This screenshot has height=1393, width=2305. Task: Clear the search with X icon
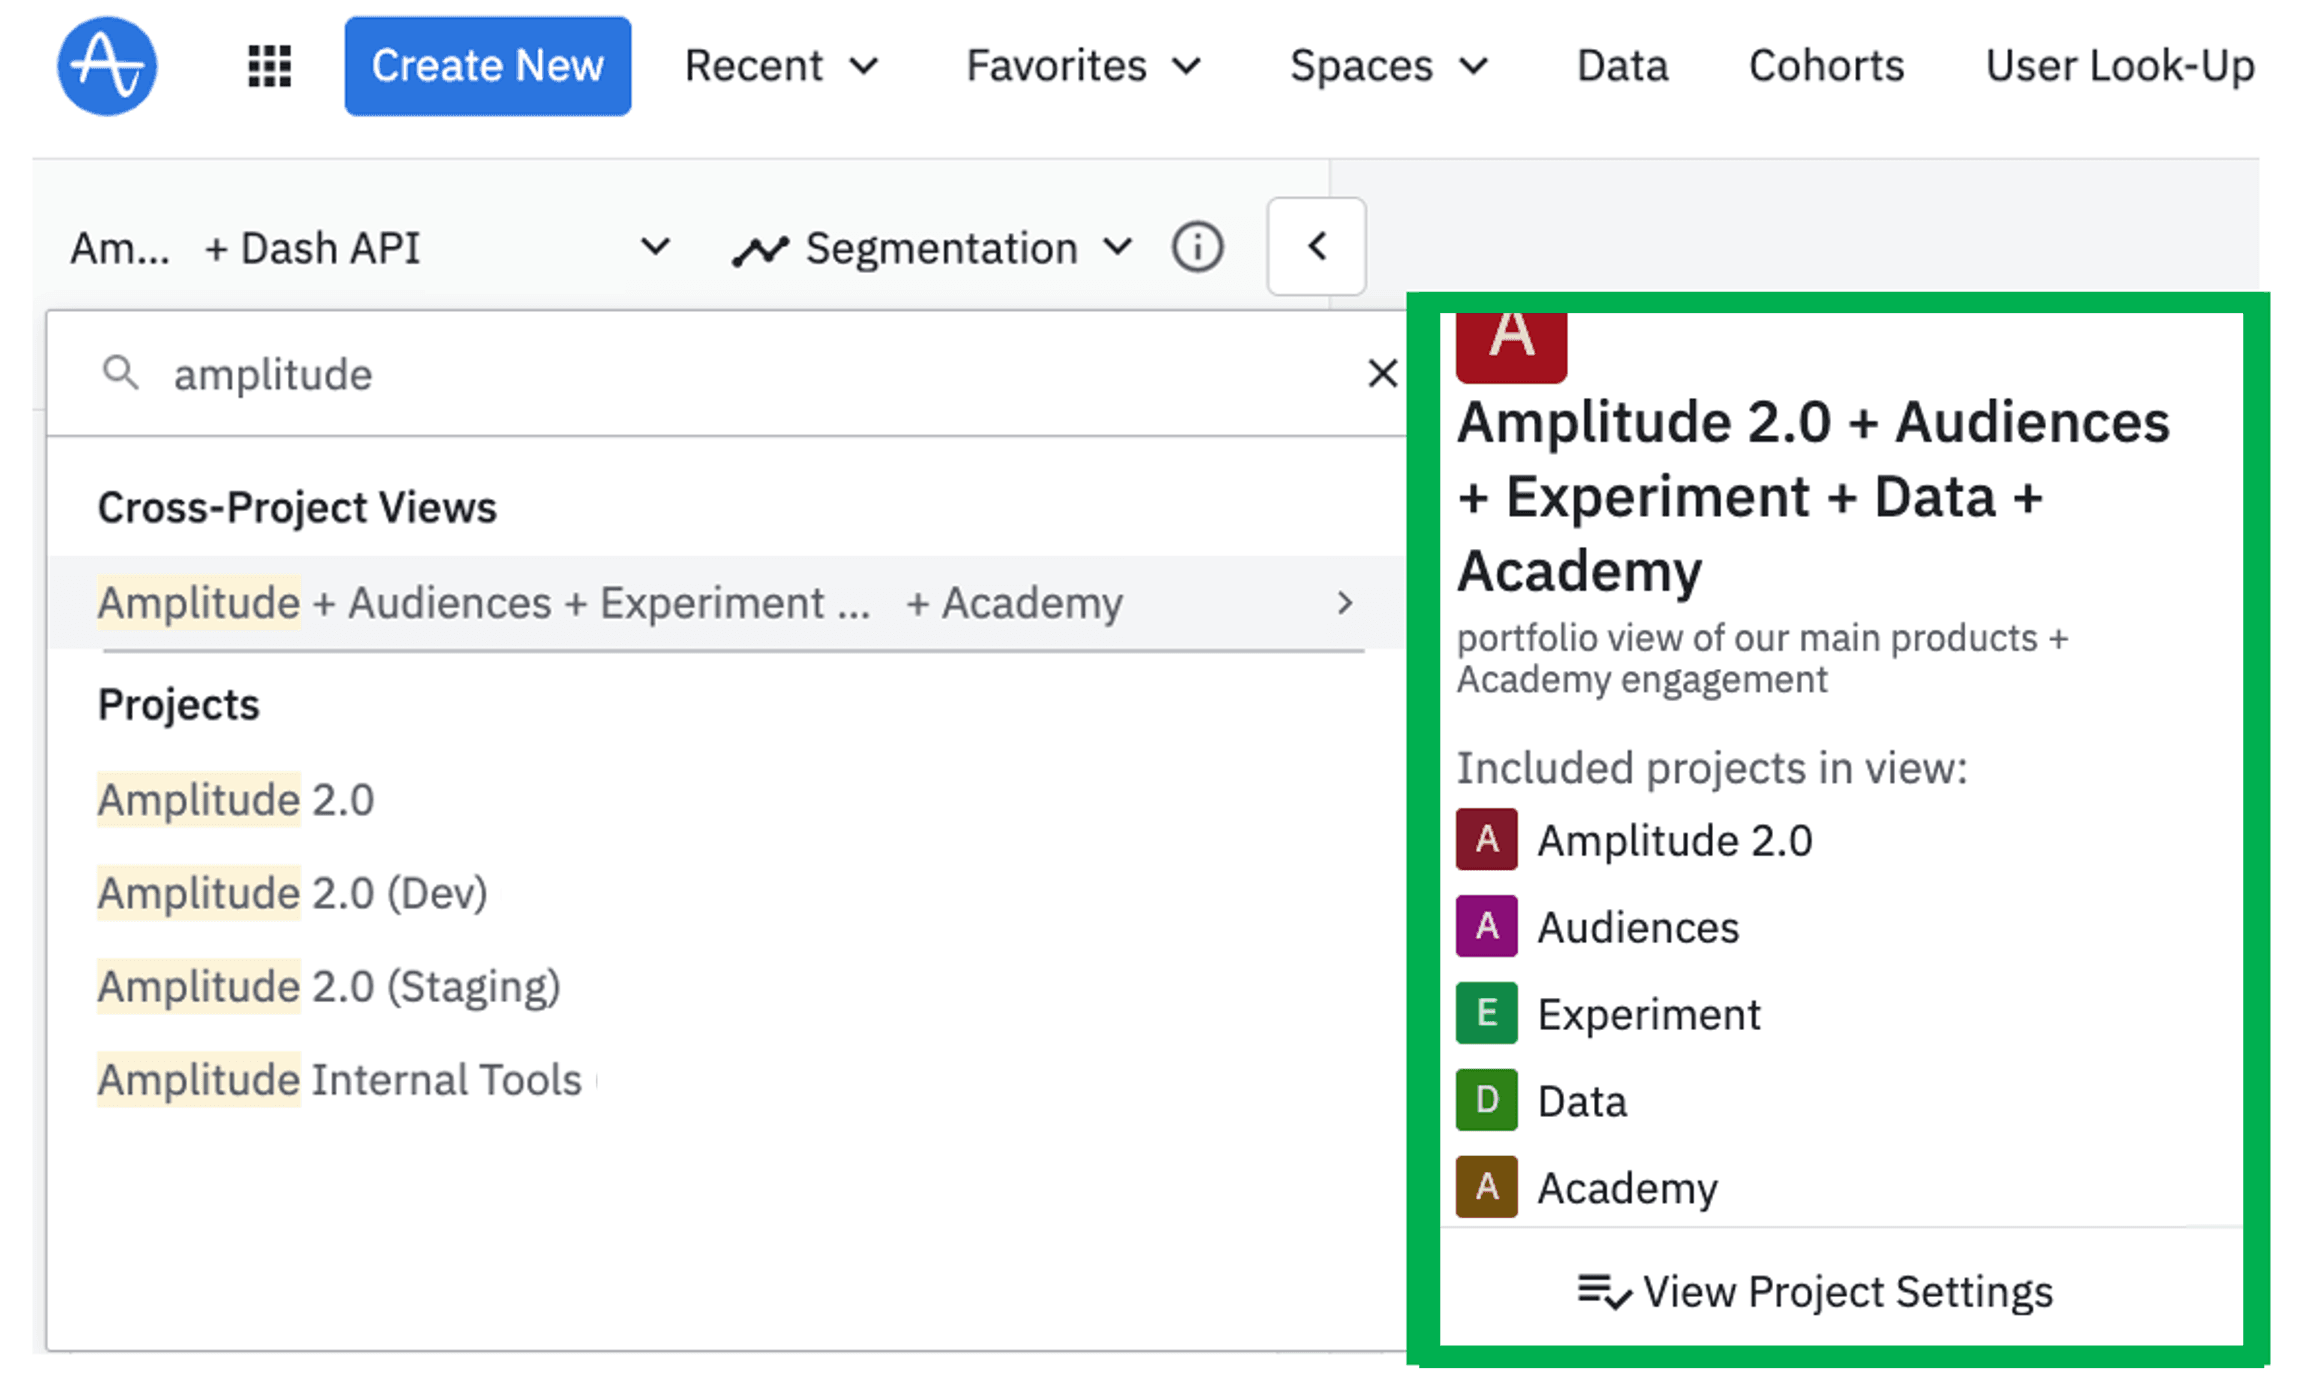tap(1382, 374)
